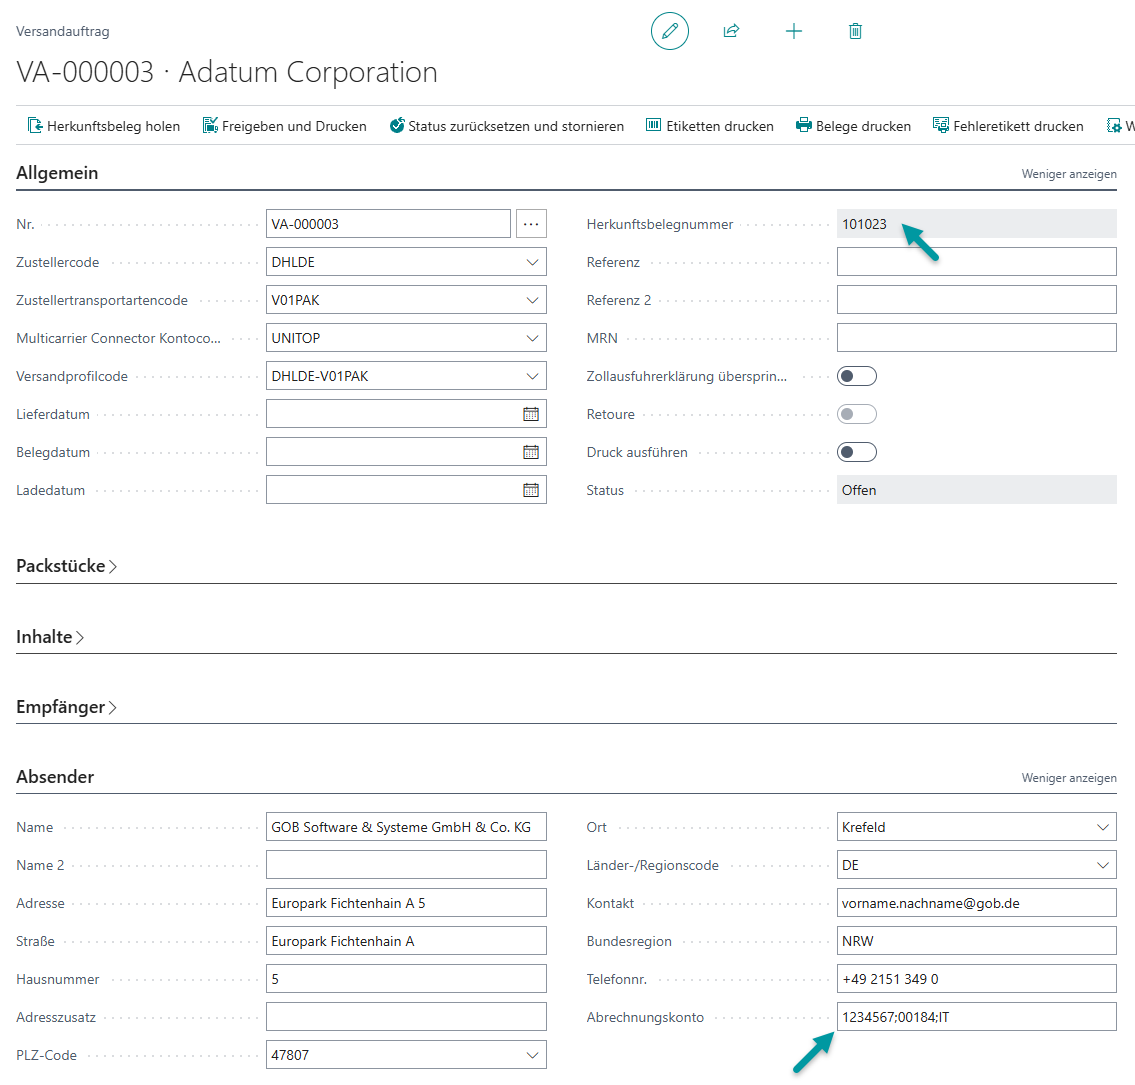Viewport: 1135px width, 1085px height.
Task: Click Weniger anzeigen in Allgemein section
Action: pos(1068,174)
